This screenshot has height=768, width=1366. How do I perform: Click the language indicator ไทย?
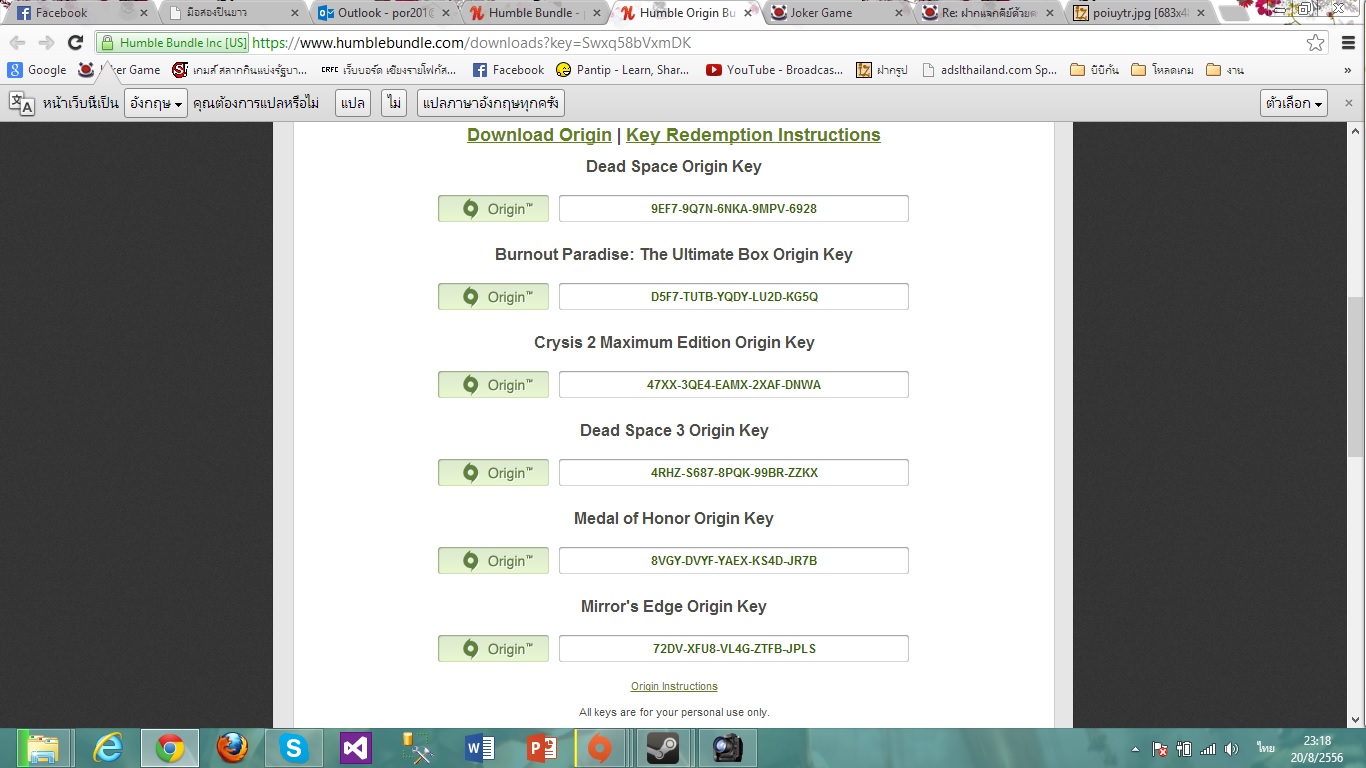[1266, 749]
